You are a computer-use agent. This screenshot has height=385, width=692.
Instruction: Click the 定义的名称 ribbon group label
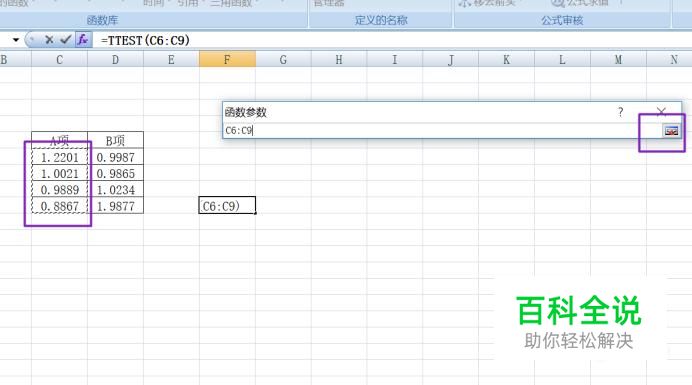click(381, 20)
